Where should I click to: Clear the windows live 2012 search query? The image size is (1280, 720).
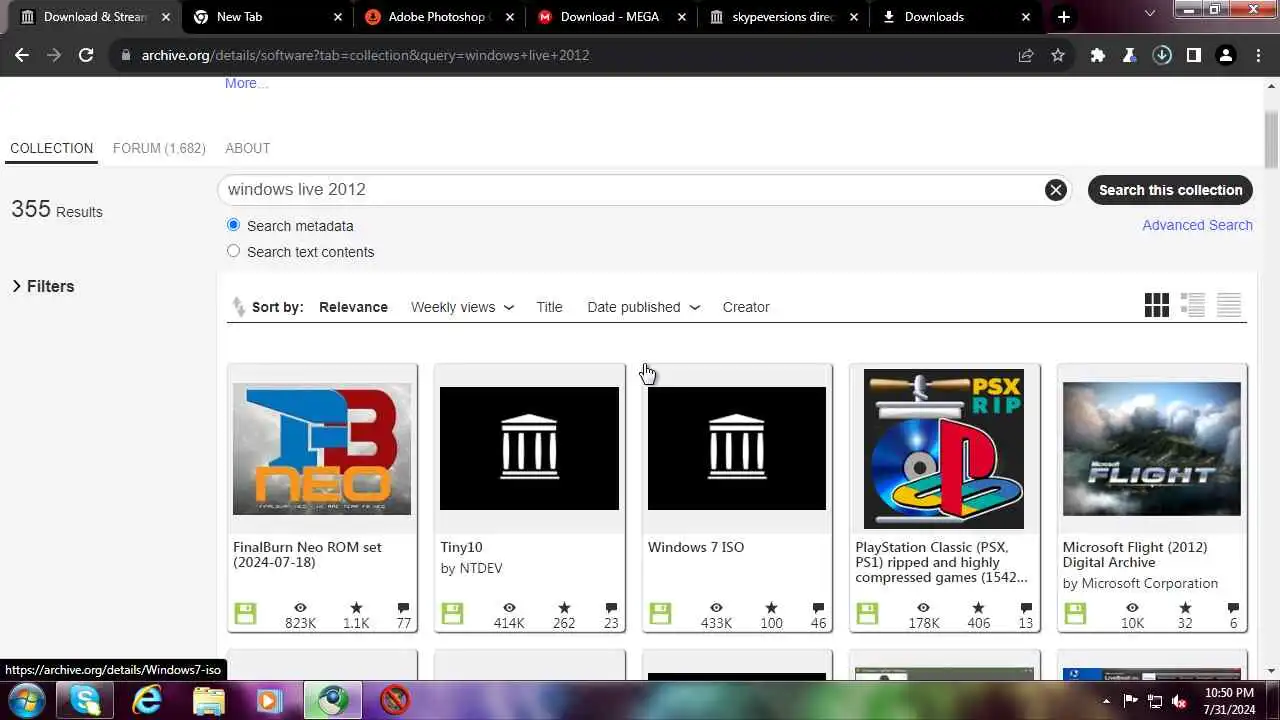1055,190
